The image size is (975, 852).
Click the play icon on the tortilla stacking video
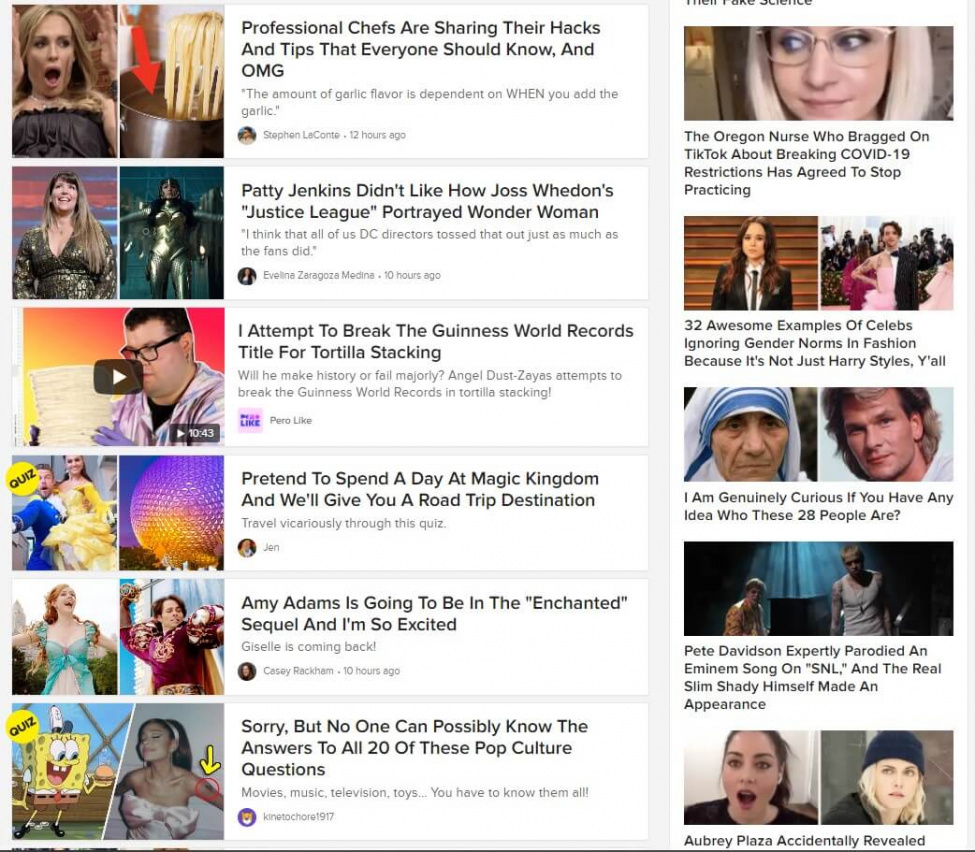[x=117, y=376]
